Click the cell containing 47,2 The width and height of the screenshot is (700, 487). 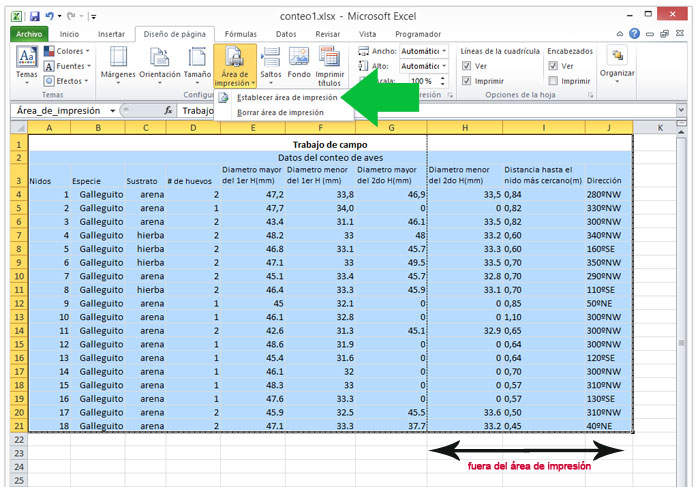(x=253, y=194)
